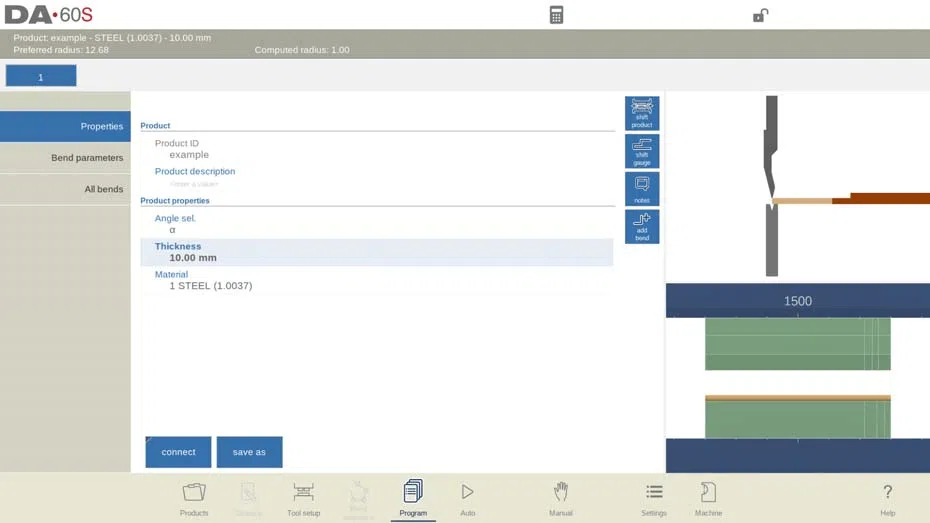This screenshot has height=523, width=930.
Task: Open the Settings menu
Action: click(654, 499)
